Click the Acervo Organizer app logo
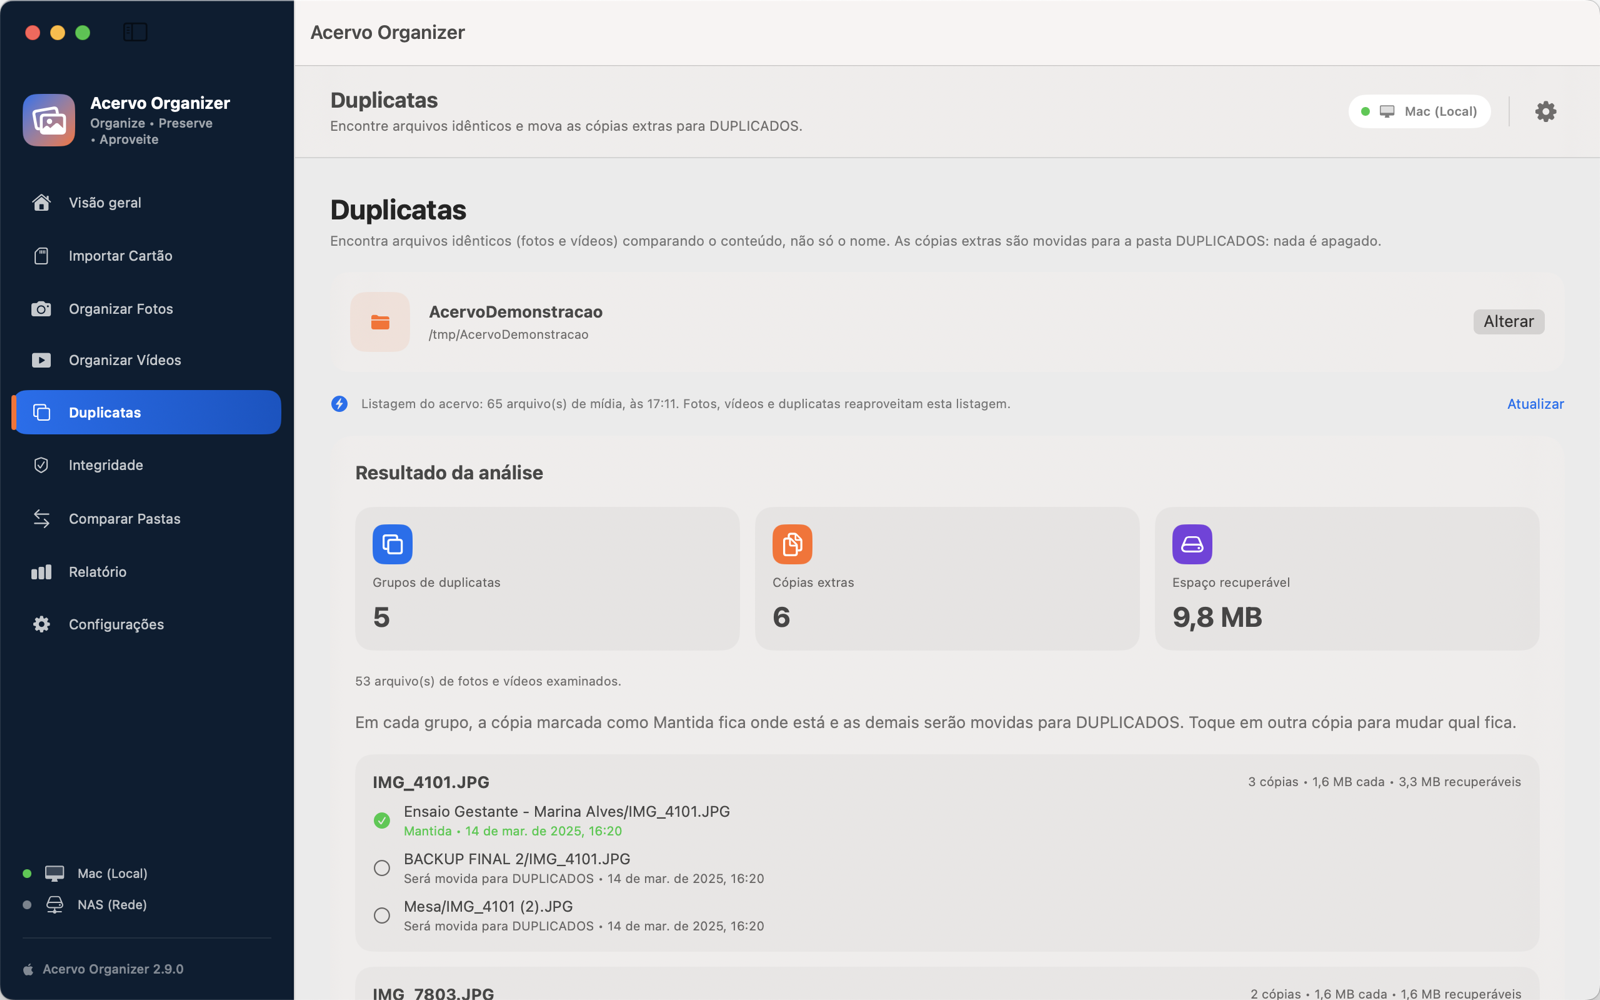The width and height of the screenshot is (1600, 1000). tap(49, 120)
